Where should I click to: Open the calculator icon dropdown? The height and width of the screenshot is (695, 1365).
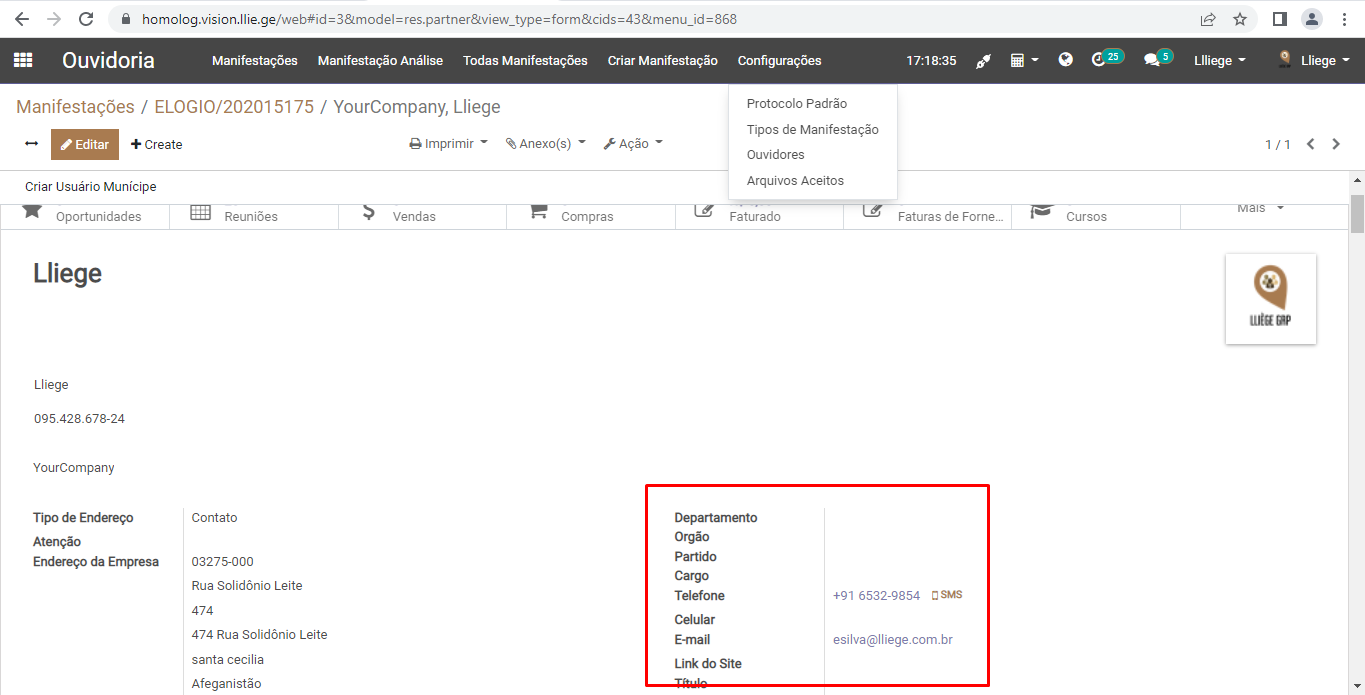1023,61
